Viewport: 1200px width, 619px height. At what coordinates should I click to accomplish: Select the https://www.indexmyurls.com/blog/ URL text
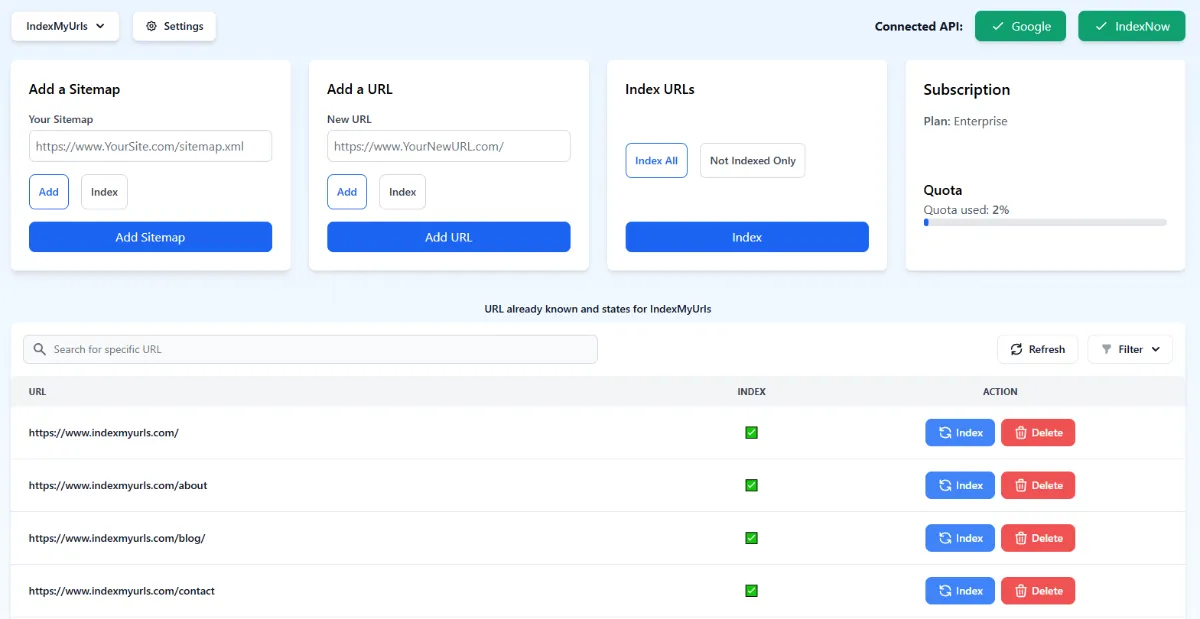click(117, 538)
